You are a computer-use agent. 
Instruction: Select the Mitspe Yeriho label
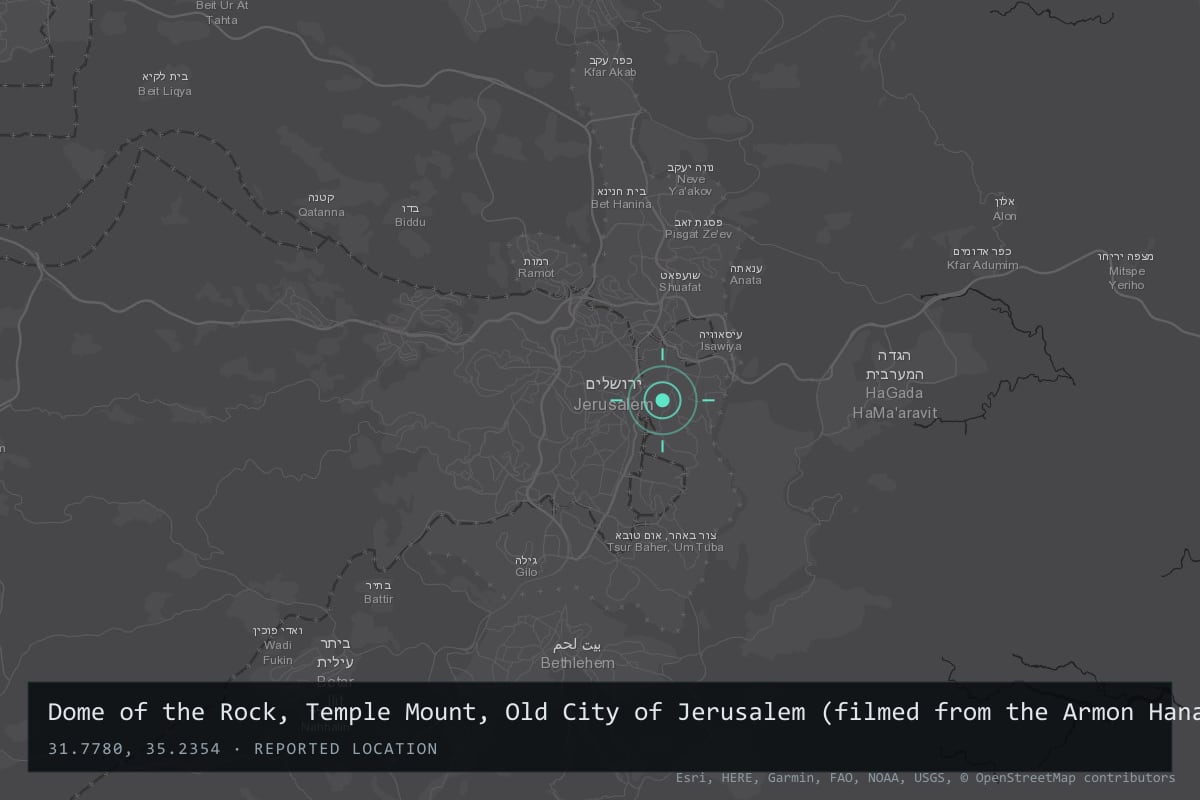[x=1126, y=271]
